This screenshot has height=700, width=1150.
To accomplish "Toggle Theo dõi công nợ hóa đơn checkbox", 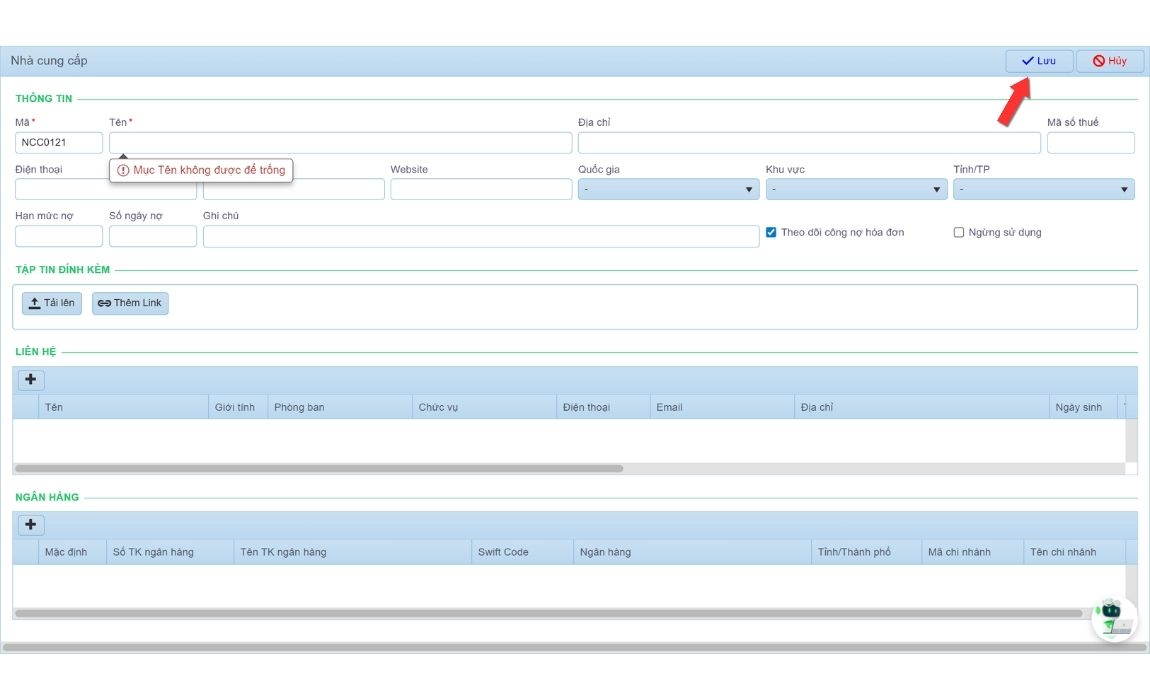I will tap(771, 233).
